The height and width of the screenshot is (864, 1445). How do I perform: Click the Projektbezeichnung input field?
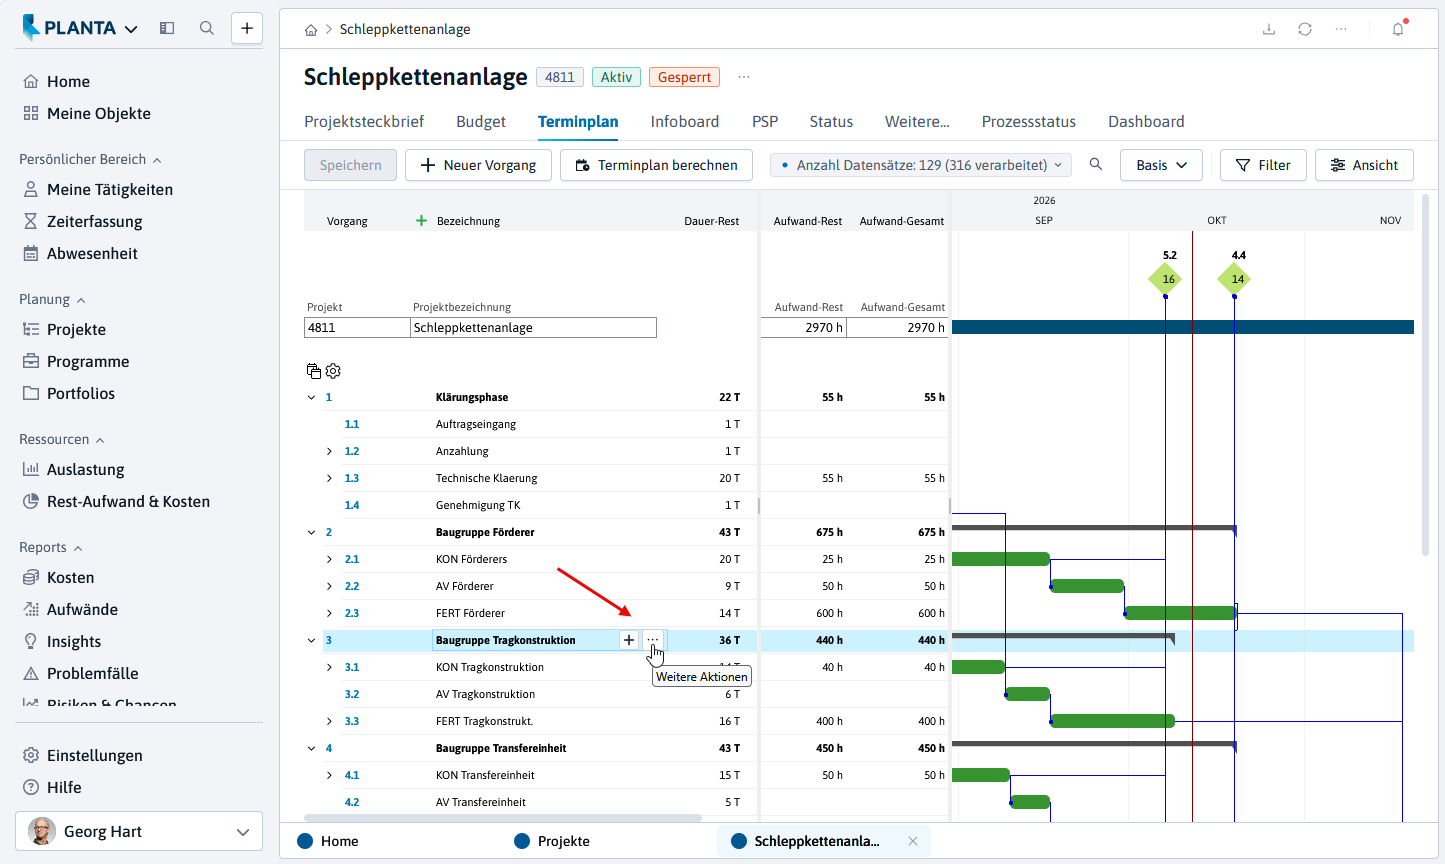534,328
